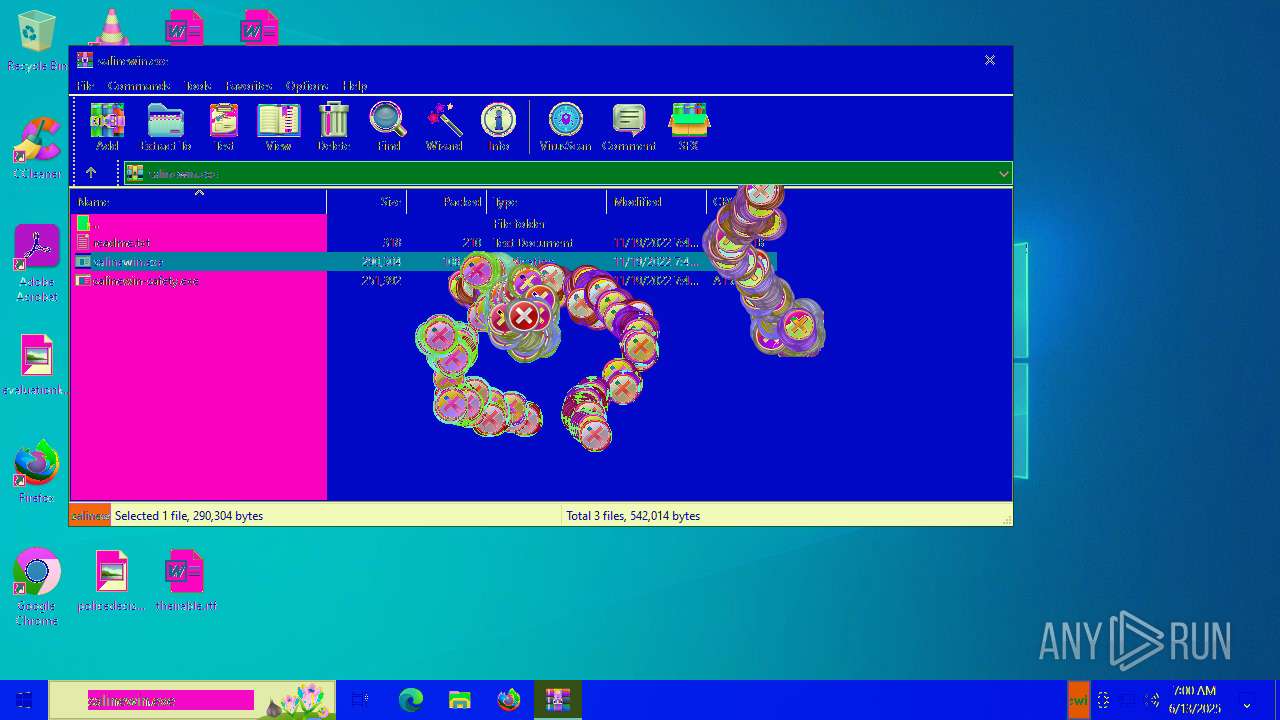Click status text 'Total 3 files, 542,014 bytes'
This screenshot has height=720, width=1280.
[x=633, y=516]
